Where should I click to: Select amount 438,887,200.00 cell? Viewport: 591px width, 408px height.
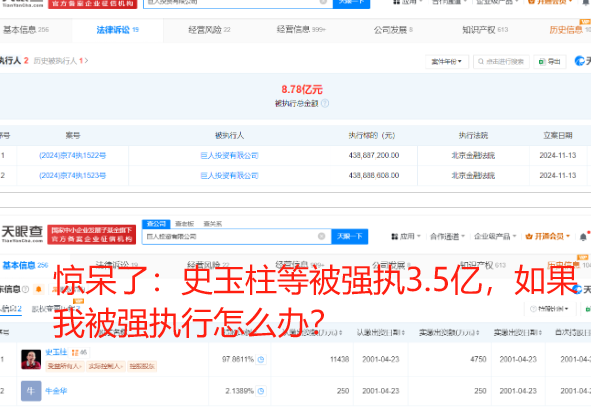pyautogui.click(x=374, y=155)
